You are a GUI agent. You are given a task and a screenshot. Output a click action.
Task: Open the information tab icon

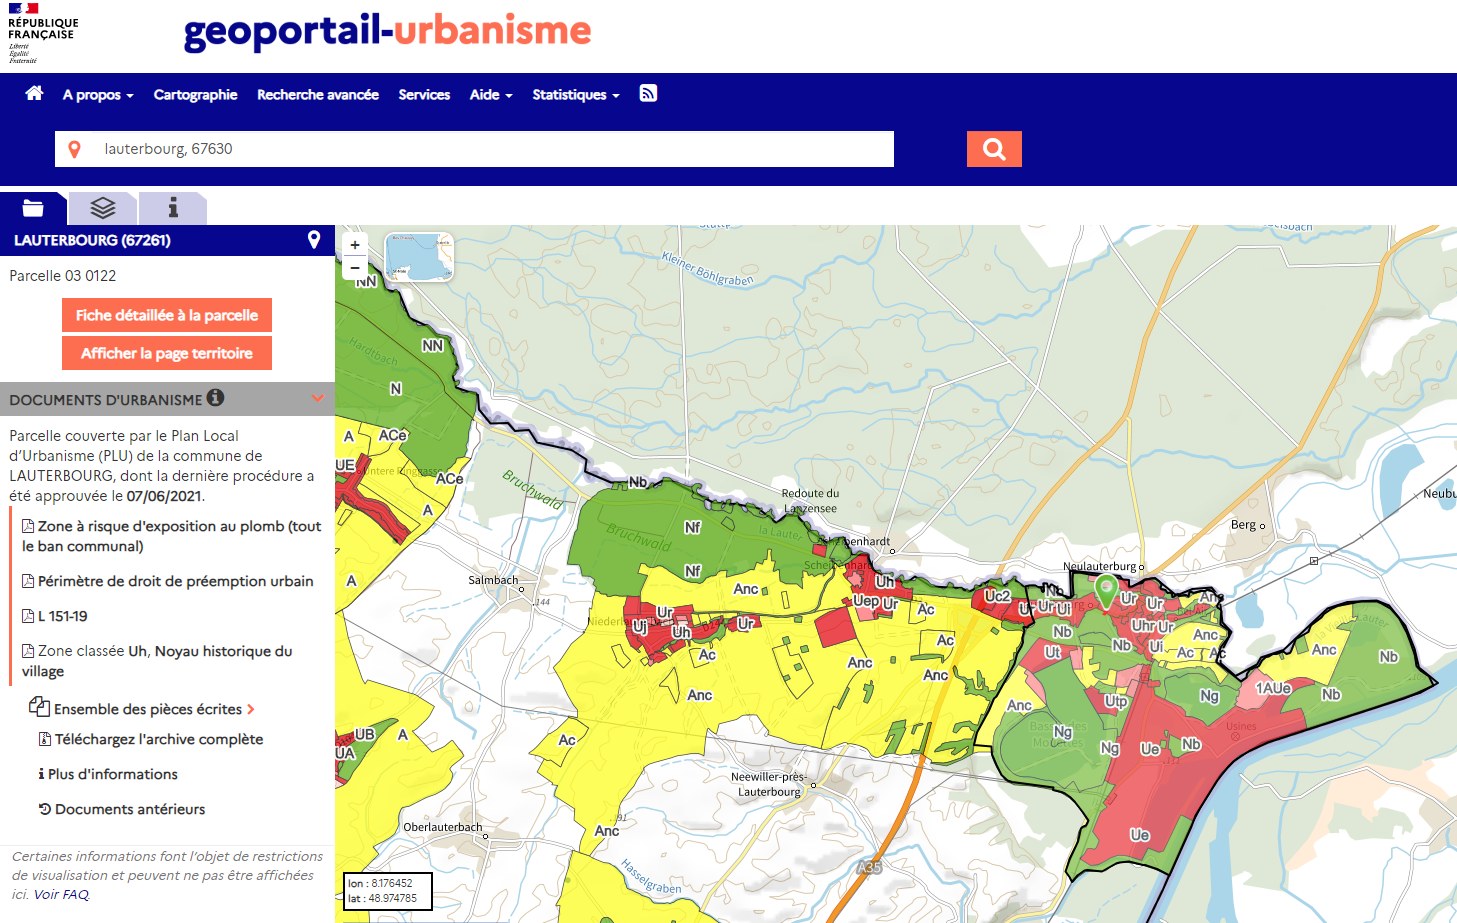click(x=173, y=208)
